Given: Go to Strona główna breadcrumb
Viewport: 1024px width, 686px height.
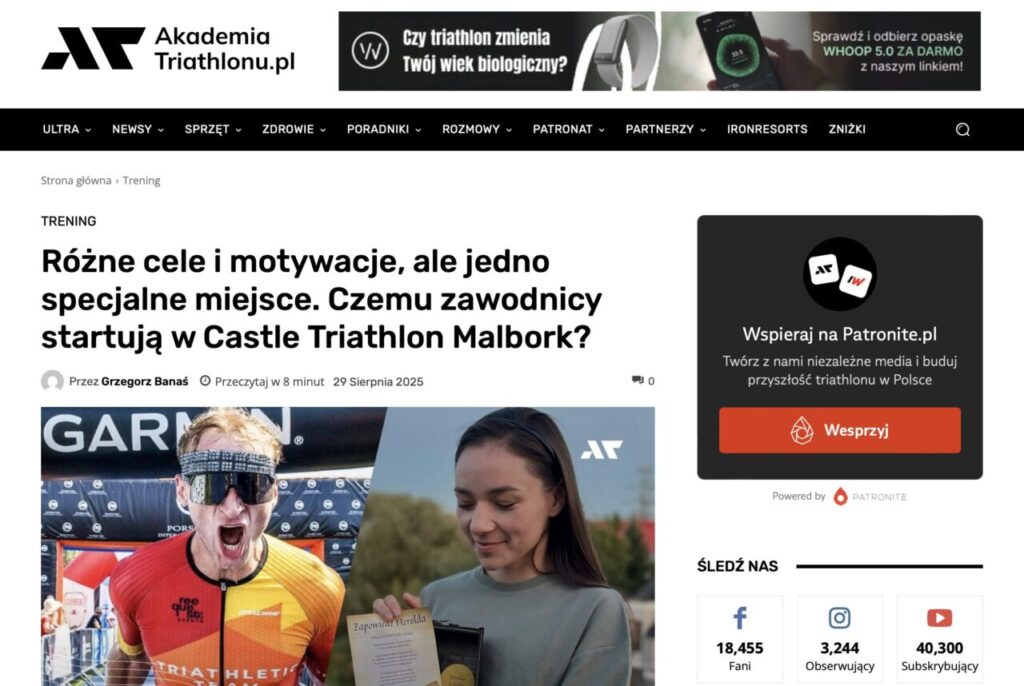Looking at the screenshot, I should [76, 180].
